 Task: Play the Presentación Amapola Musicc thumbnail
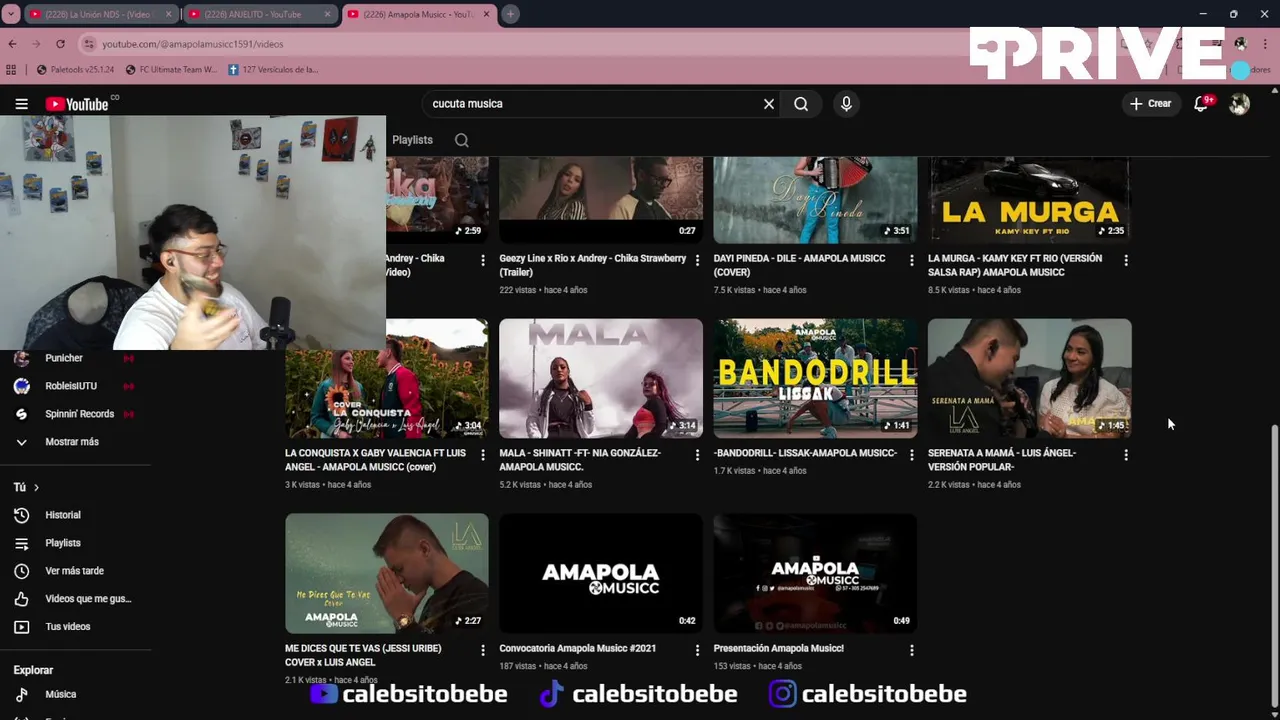pos(815,574)
